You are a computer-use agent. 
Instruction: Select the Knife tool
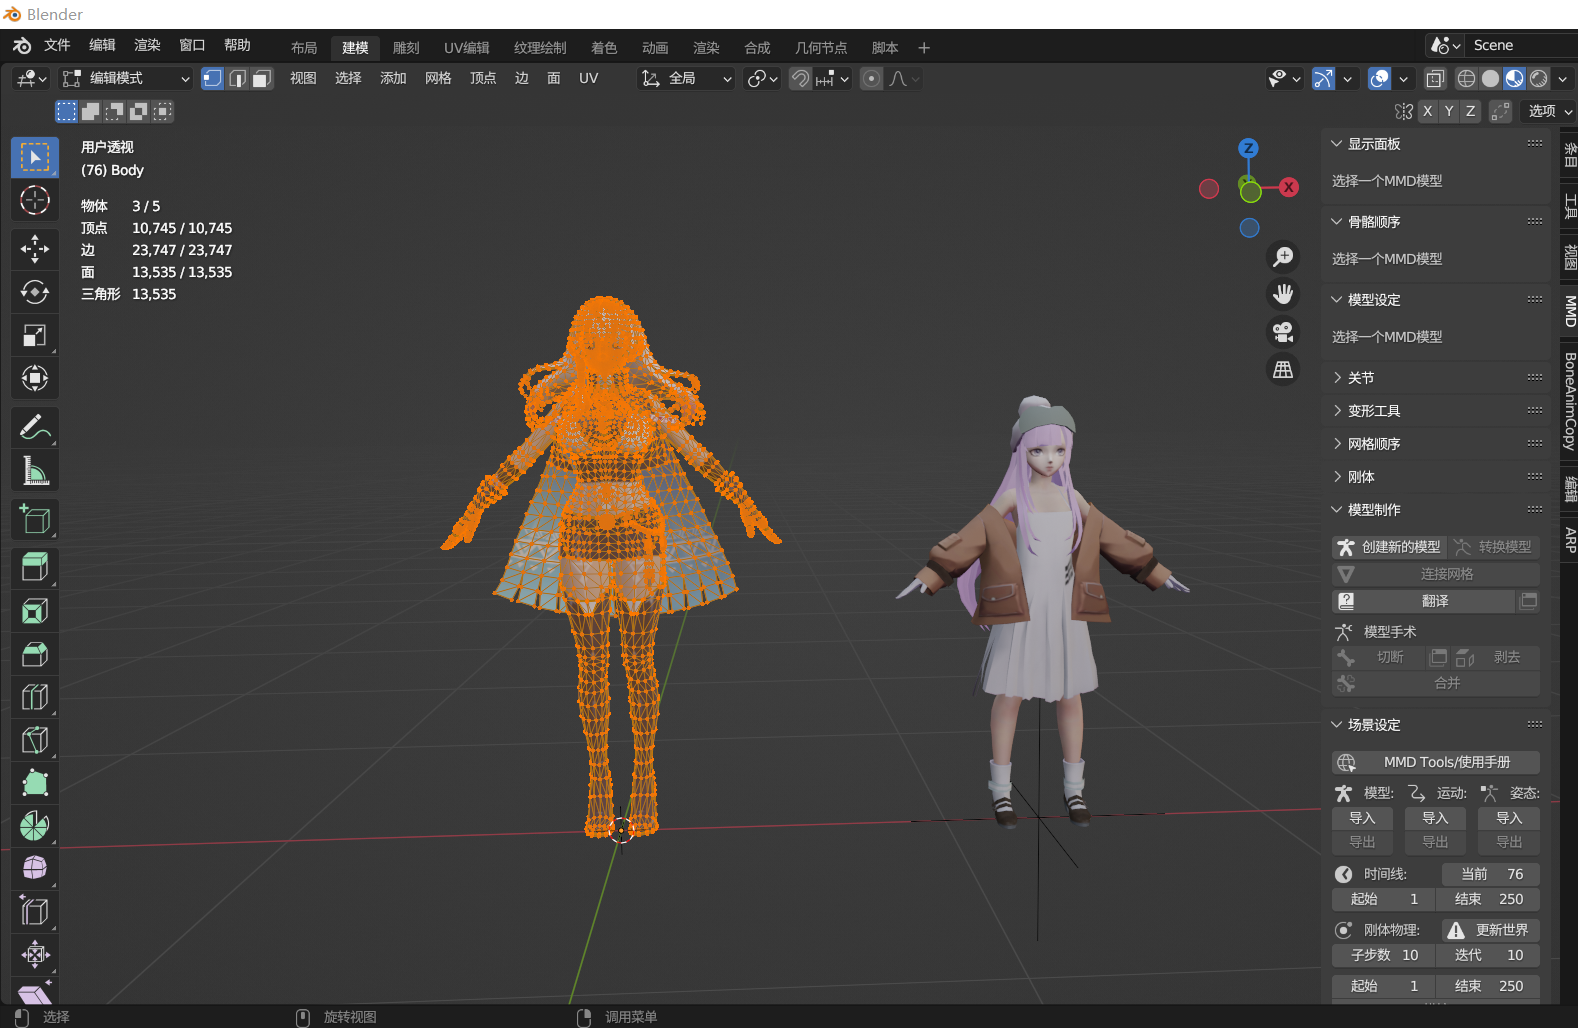tap(35, 739)
